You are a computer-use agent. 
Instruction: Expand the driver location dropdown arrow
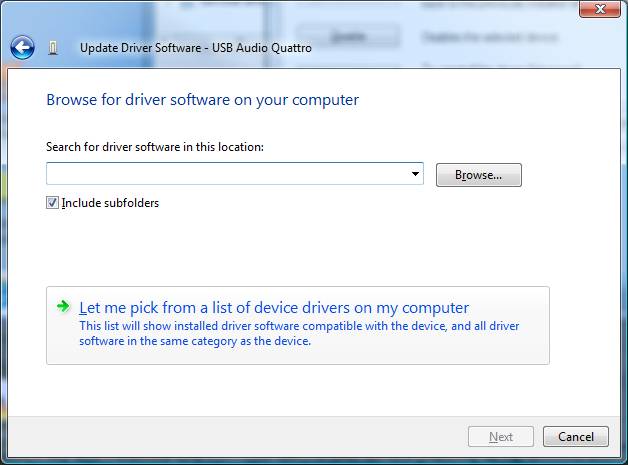click(415, 175)
